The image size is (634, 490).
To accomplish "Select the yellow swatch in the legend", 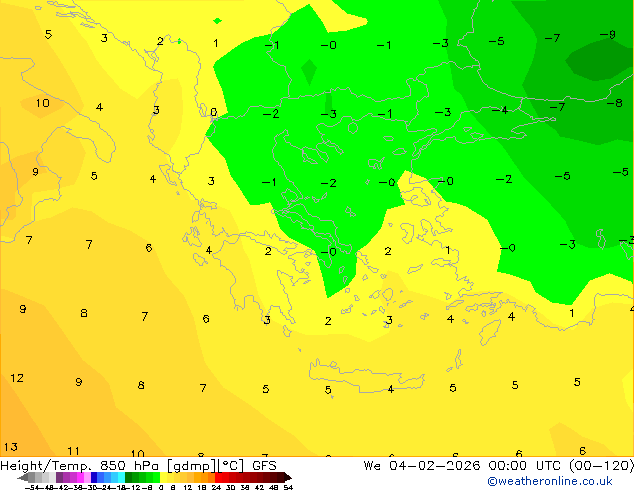I will point(163,477).
